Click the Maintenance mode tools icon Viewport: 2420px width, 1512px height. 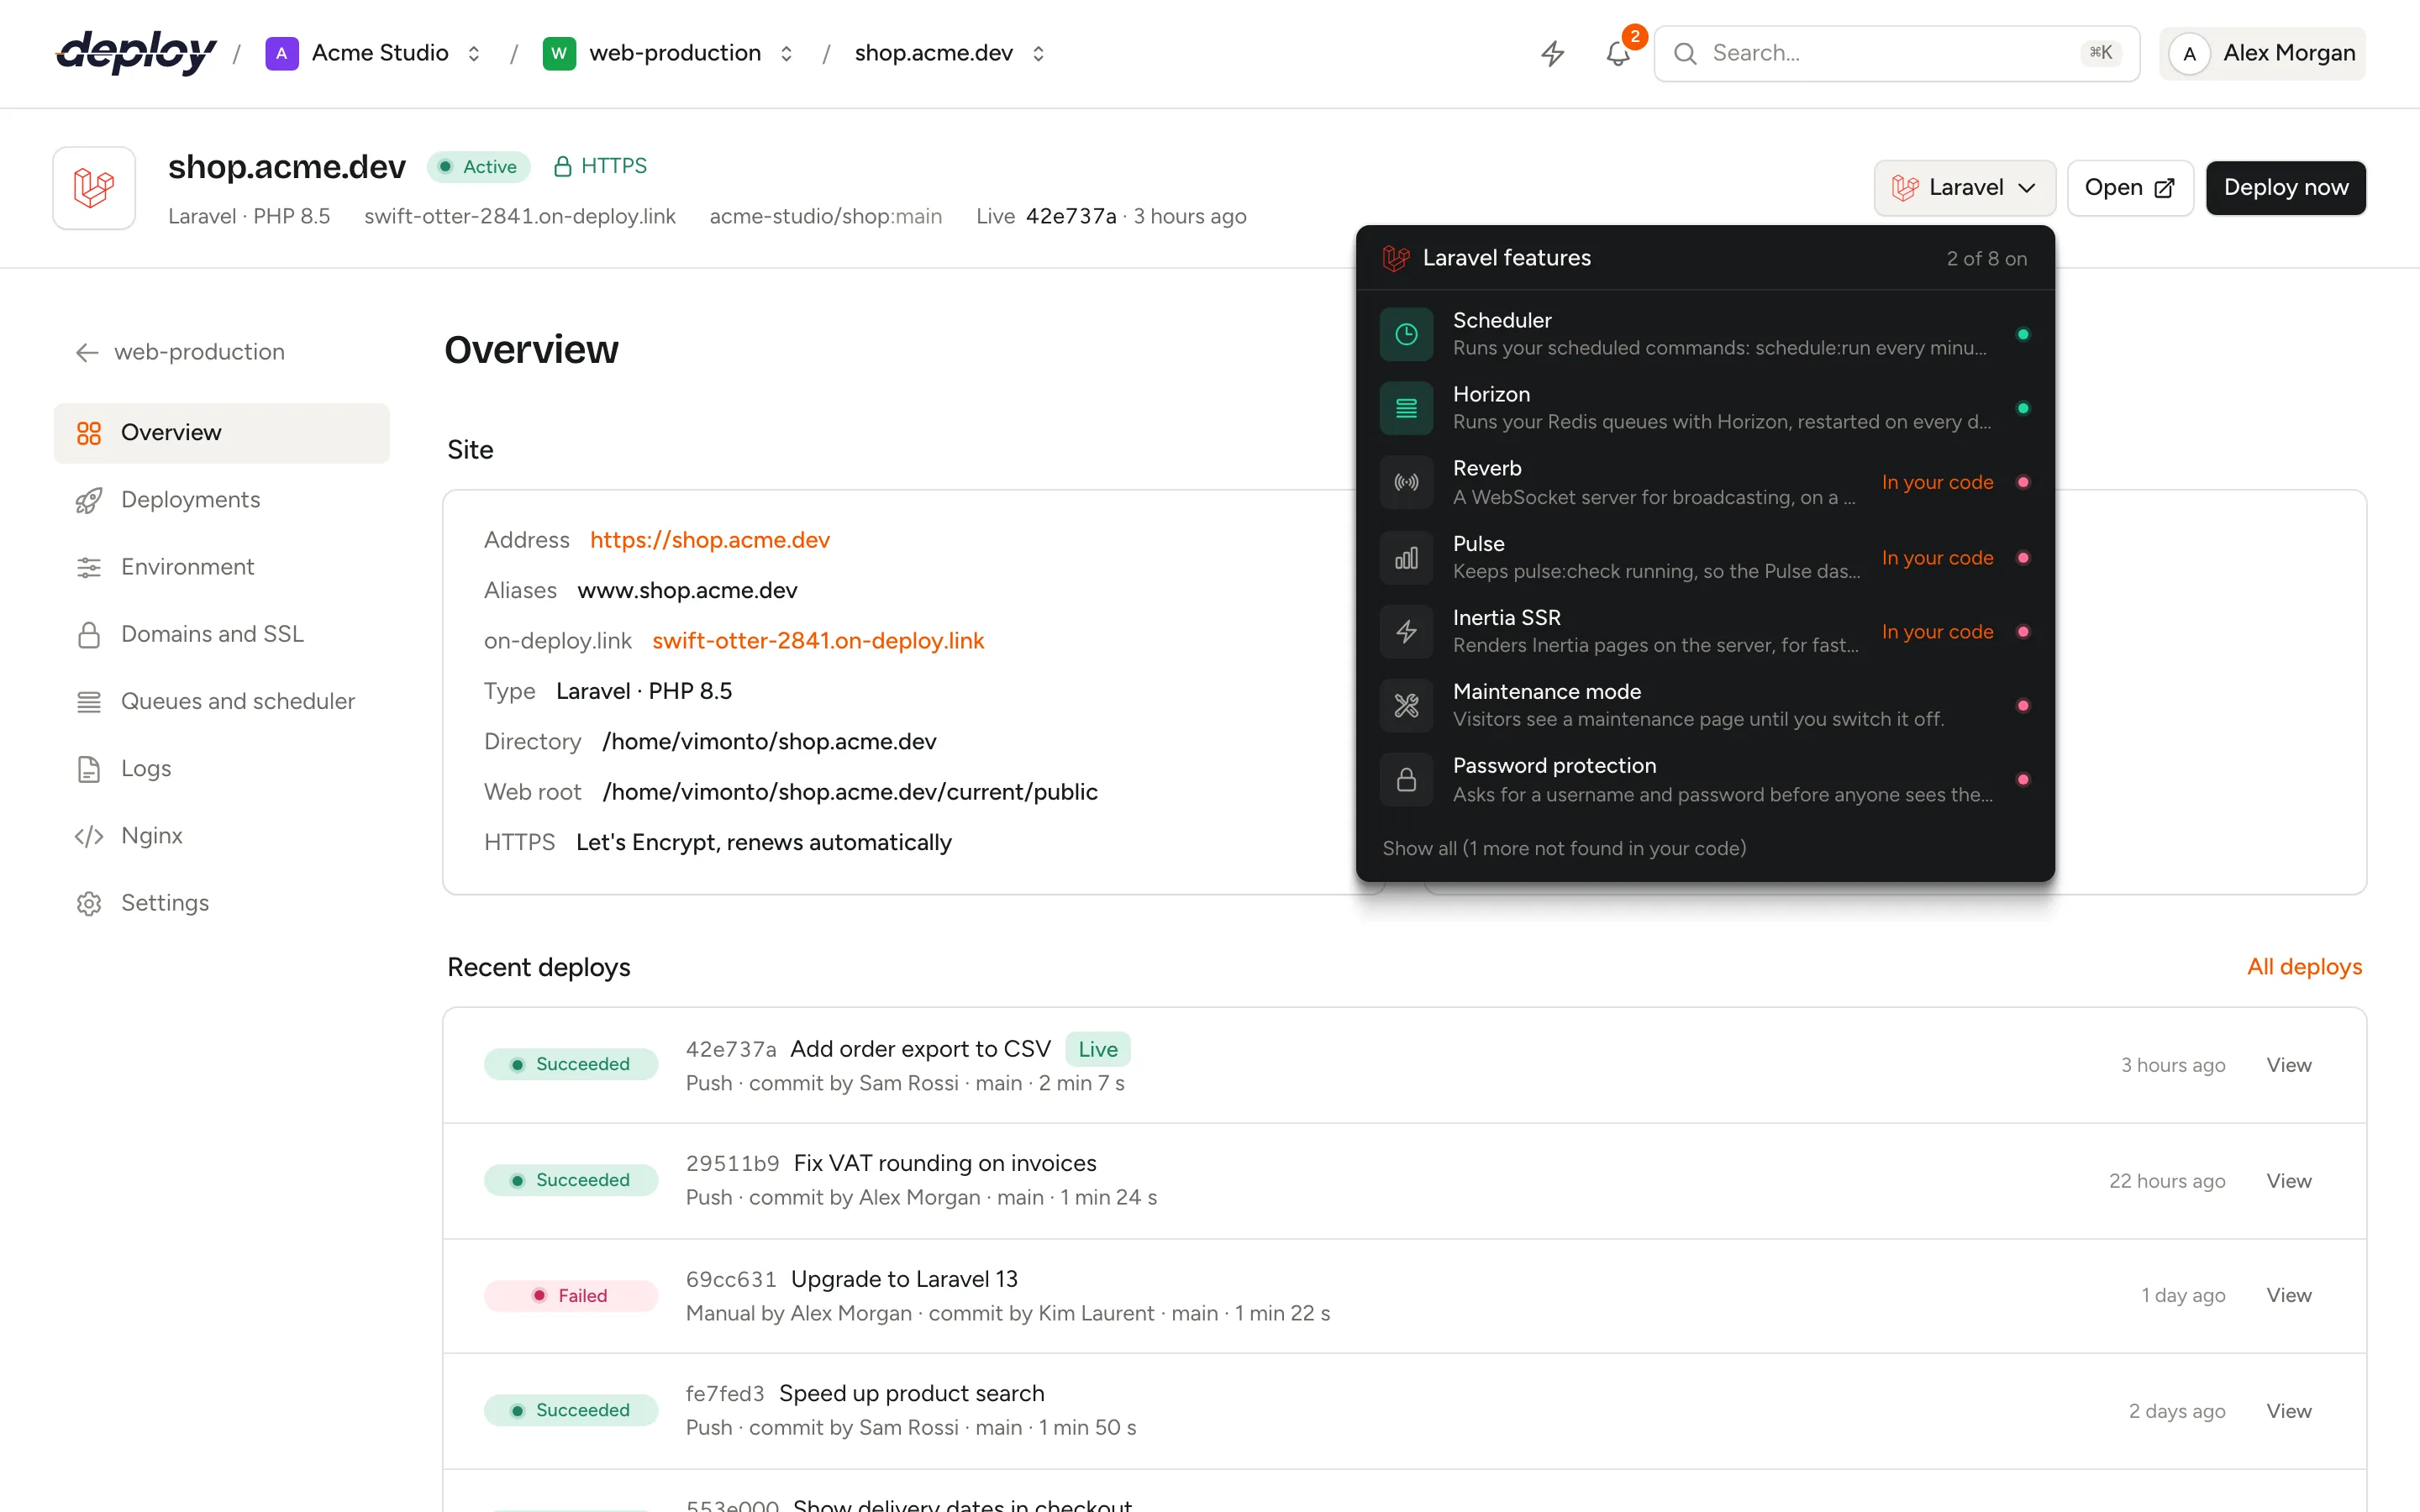click(1406, 706)
